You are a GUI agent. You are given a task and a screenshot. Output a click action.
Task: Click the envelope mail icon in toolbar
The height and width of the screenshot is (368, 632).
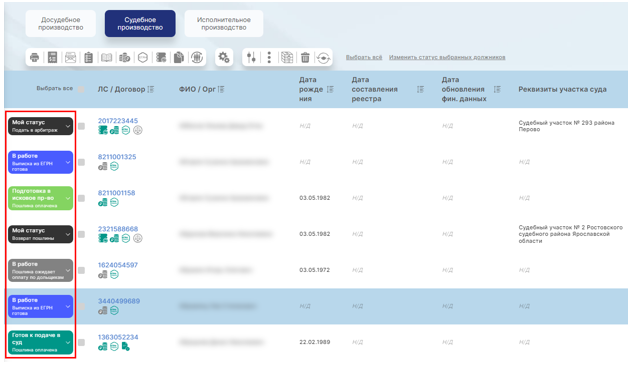[71, 58]
